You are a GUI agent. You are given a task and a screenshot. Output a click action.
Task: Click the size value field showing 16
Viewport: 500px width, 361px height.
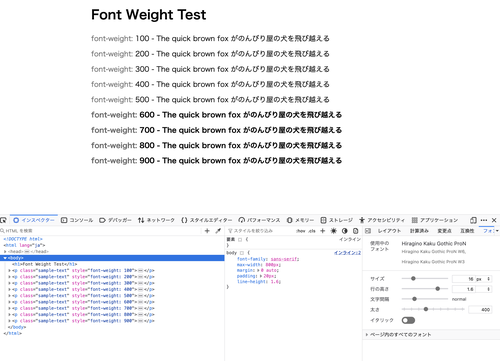[x=463, y=279]
